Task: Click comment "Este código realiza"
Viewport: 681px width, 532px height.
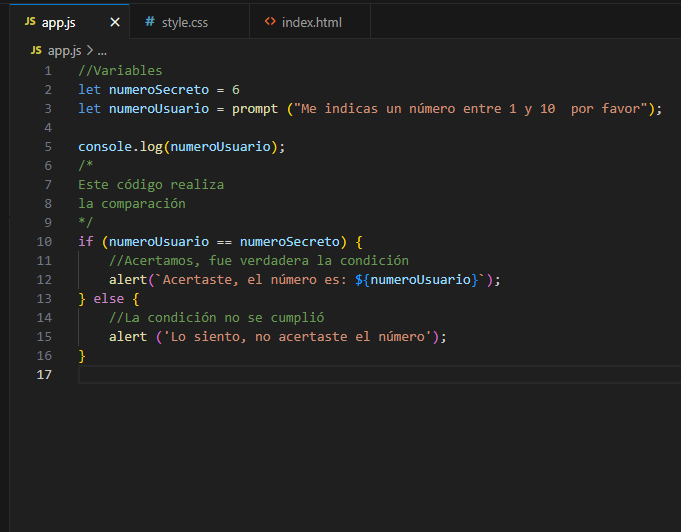Action: [x=151, y=185]
